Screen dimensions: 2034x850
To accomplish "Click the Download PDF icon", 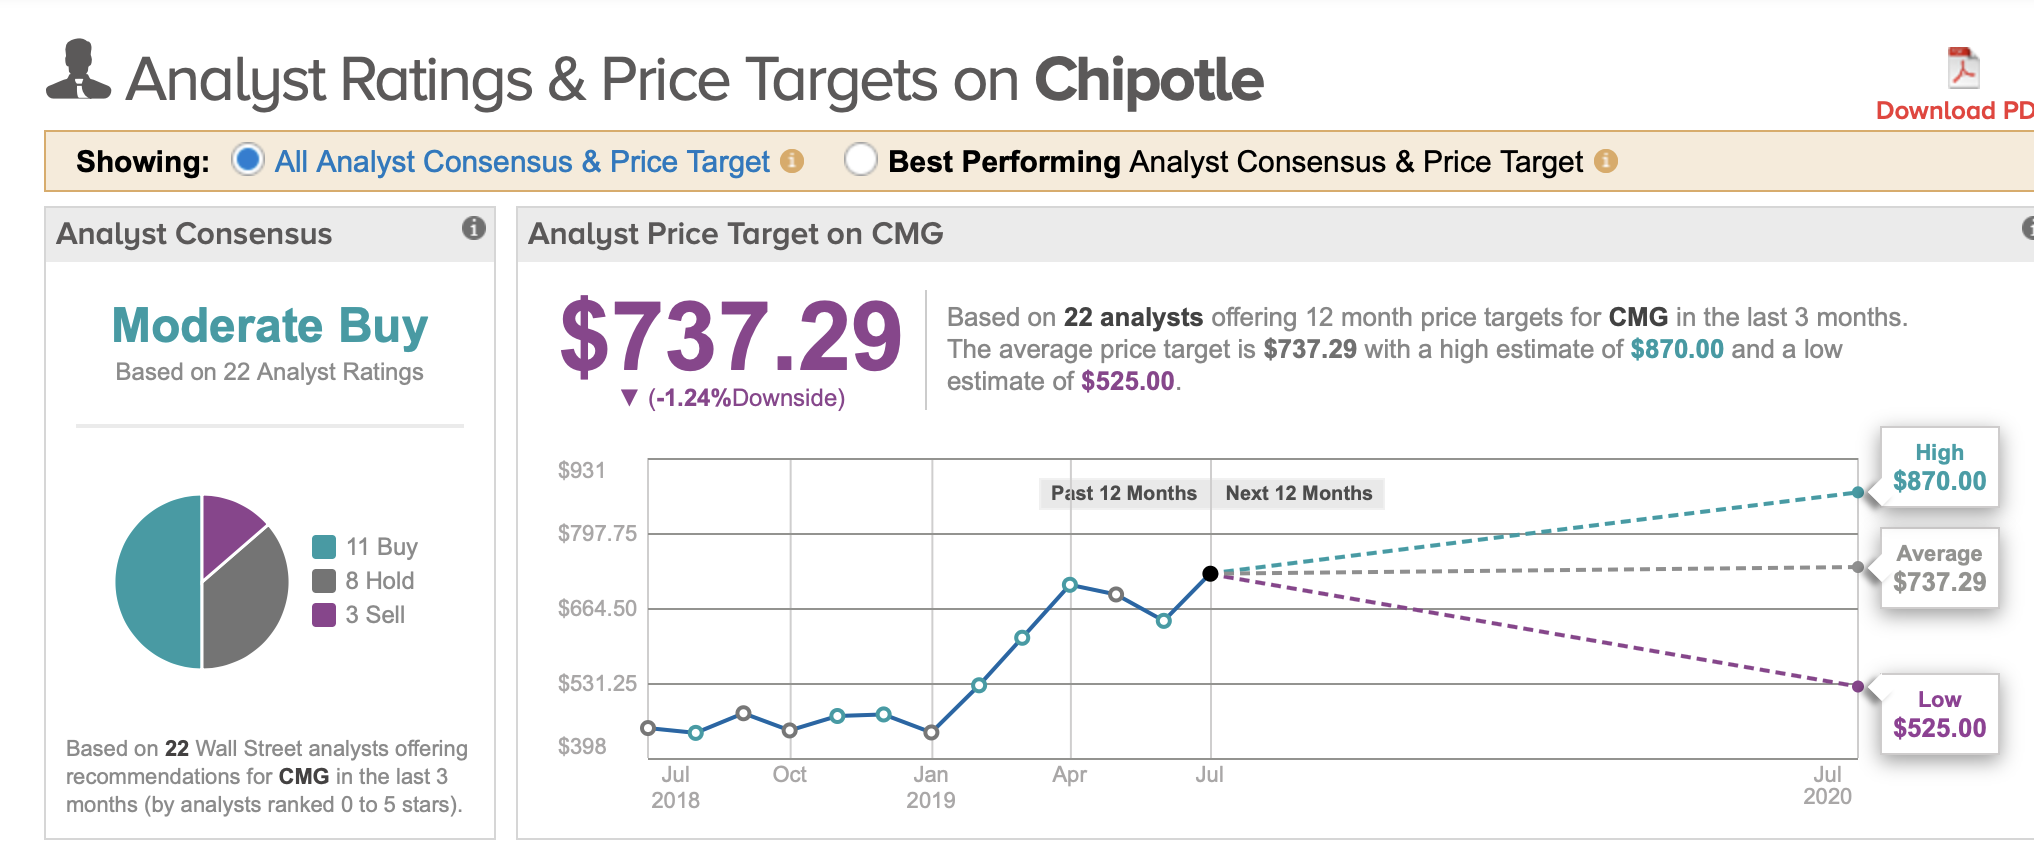I will (x=1963, y=66).
